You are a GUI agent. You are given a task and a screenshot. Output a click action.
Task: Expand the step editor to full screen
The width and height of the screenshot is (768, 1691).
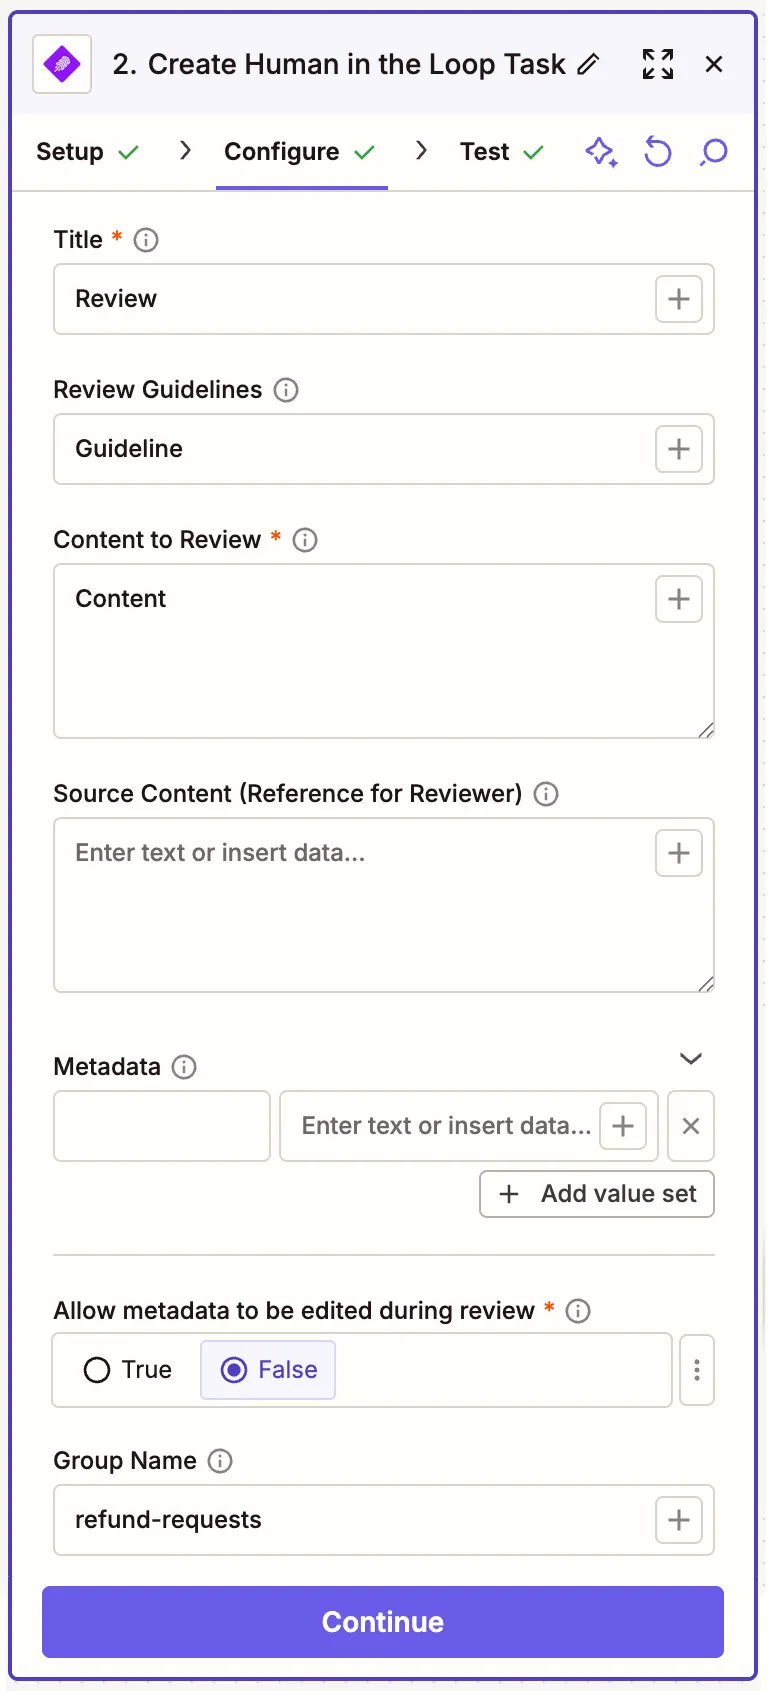657,65
